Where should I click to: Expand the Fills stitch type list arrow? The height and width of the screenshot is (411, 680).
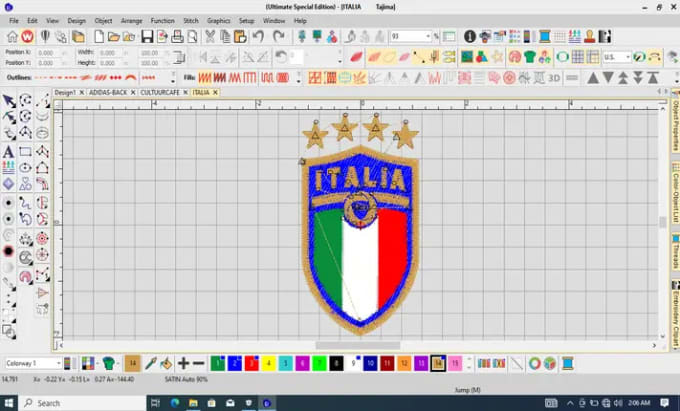click(x=298, y=78)
